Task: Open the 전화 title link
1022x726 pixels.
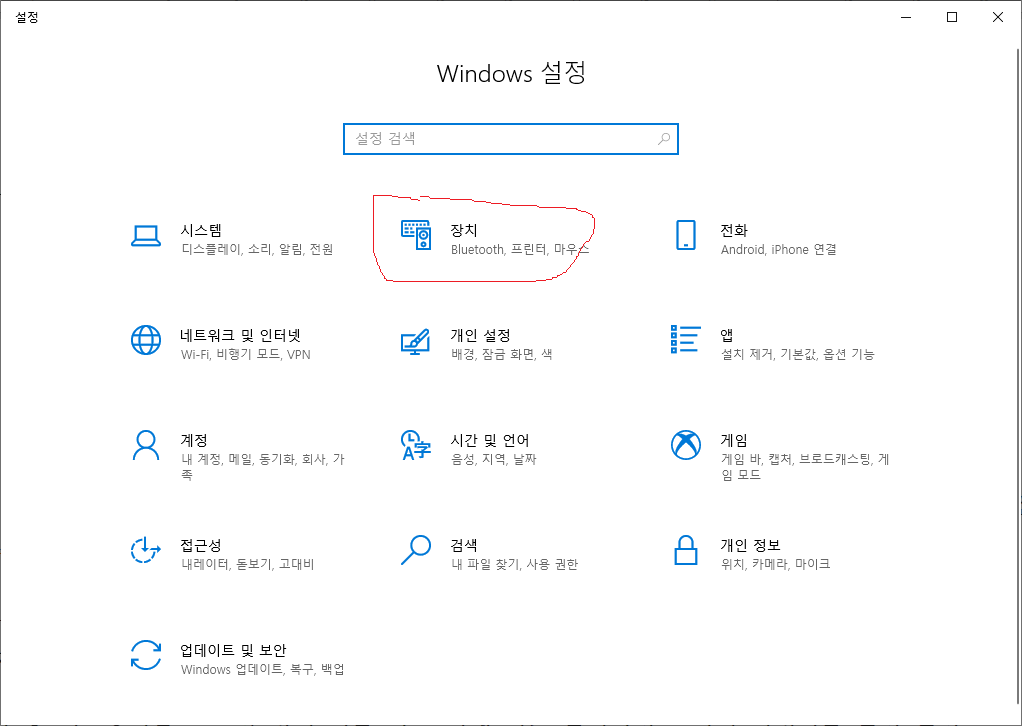Action: [734, 230]
